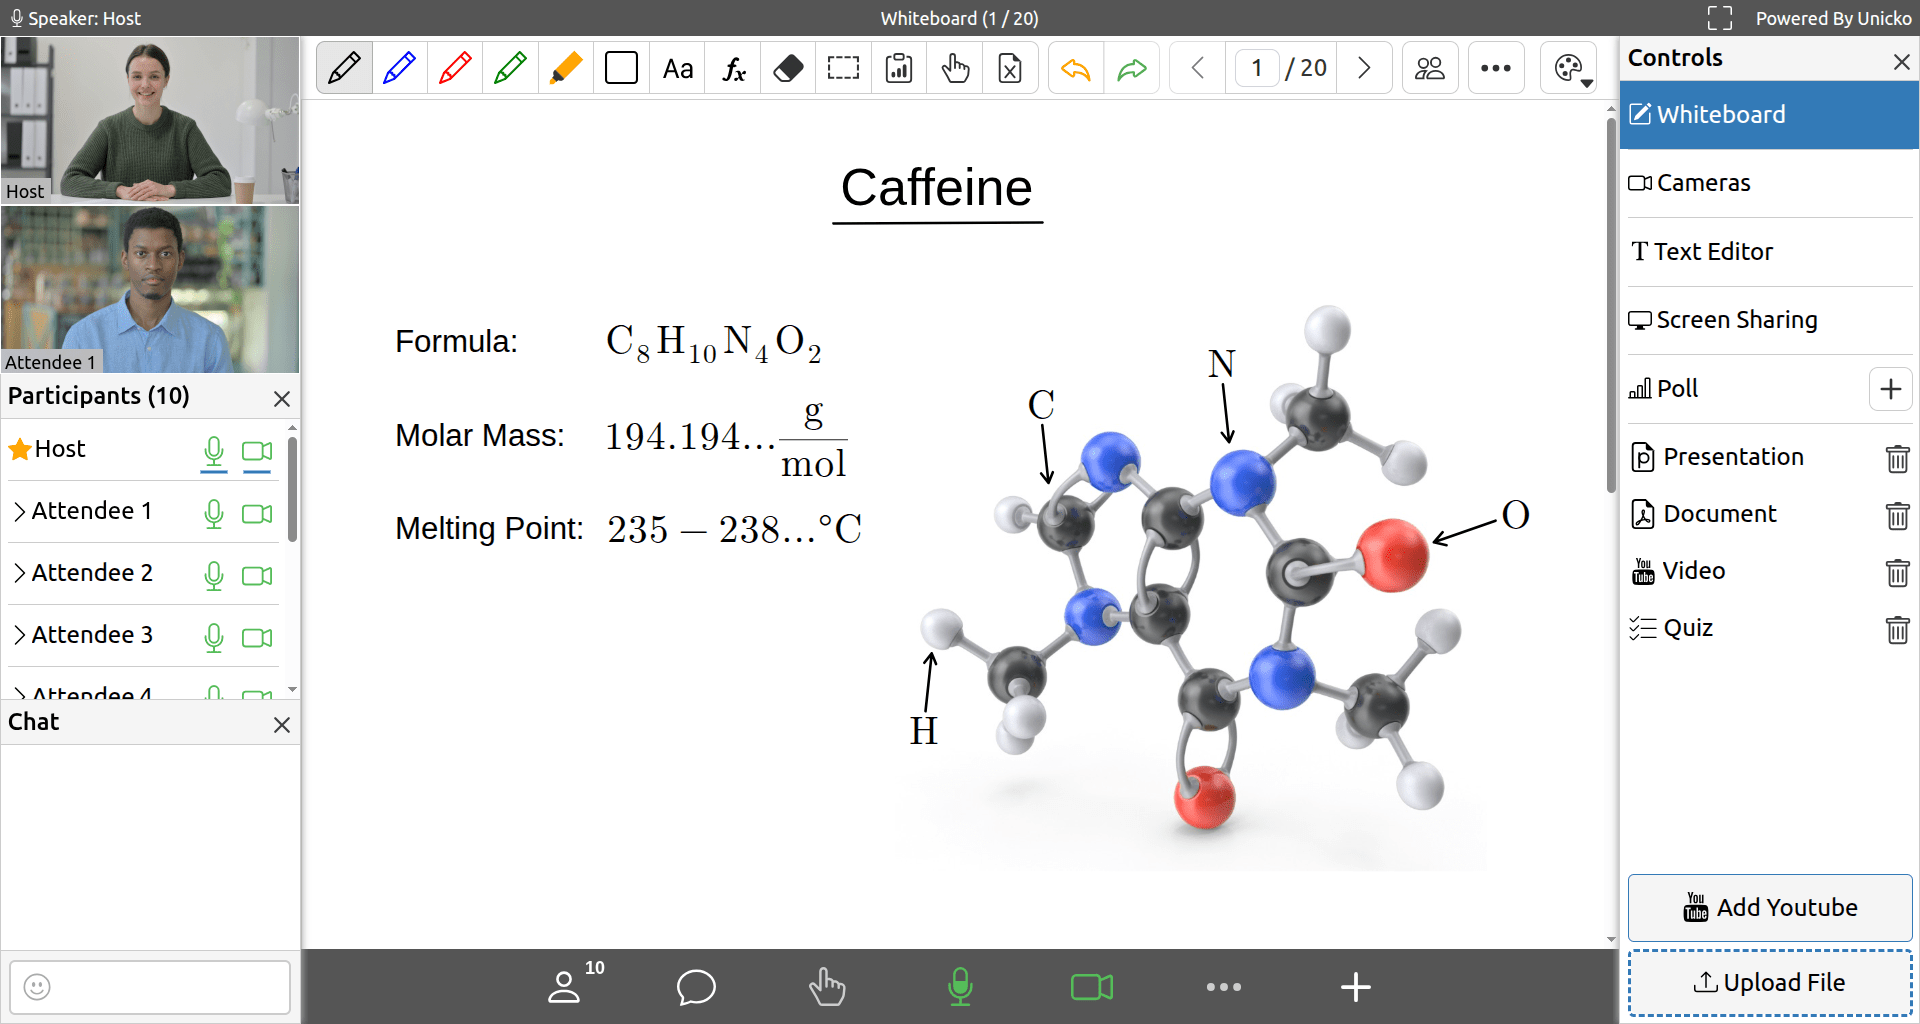
Task: Click the yellow undo arrow
Action: (x=1076, y=68)
